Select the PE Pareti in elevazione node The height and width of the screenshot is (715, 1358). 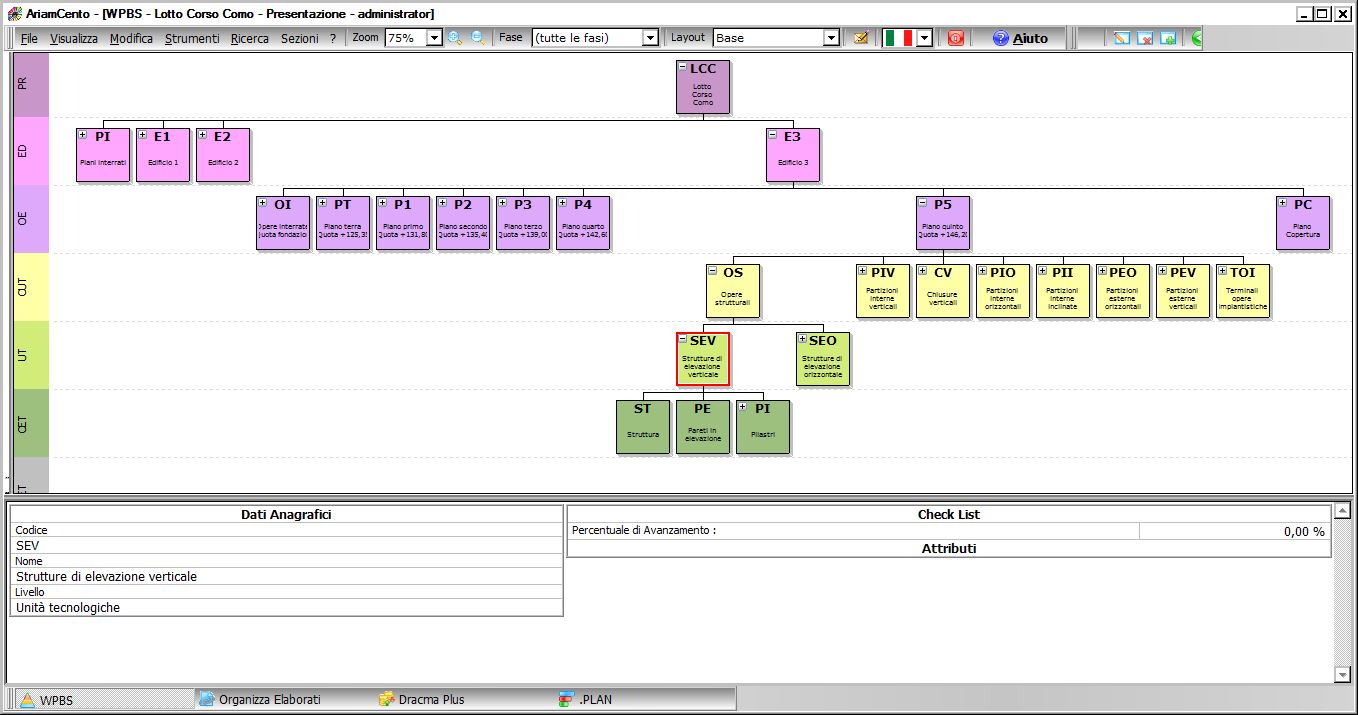(x=702, y=427)
